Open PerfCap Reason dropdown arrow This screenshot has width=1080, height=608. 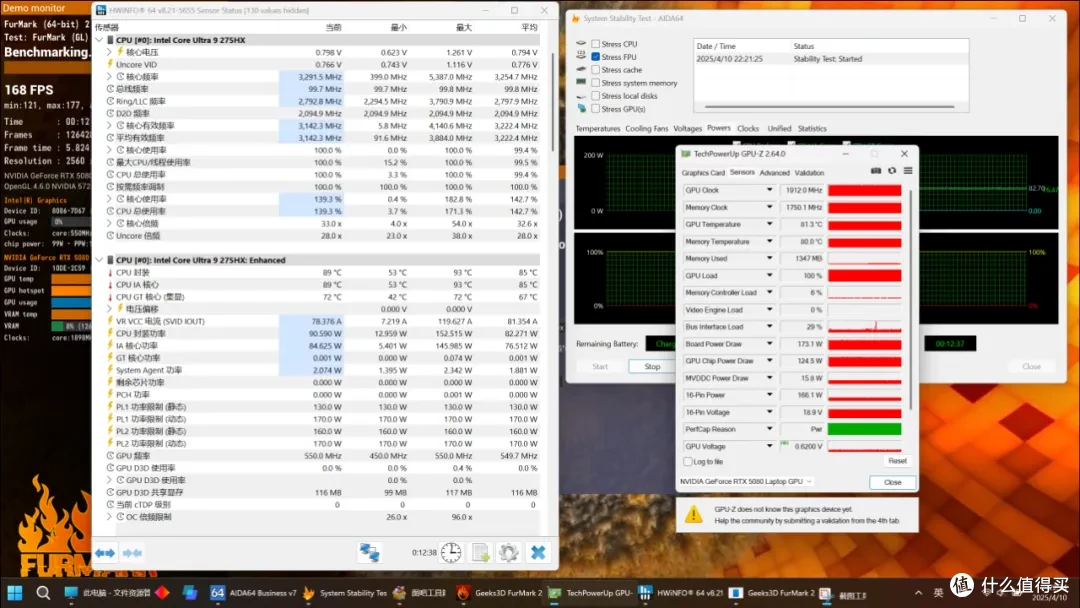pyautogui.click(x=769, y=429)
